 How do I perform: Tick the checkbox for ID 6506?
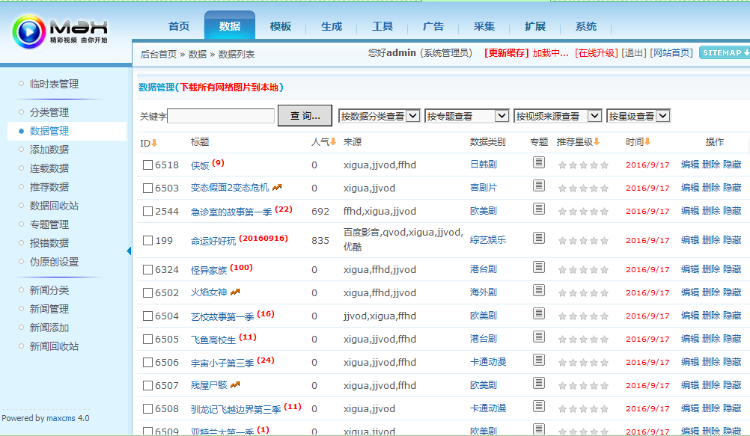coord(148,362)
